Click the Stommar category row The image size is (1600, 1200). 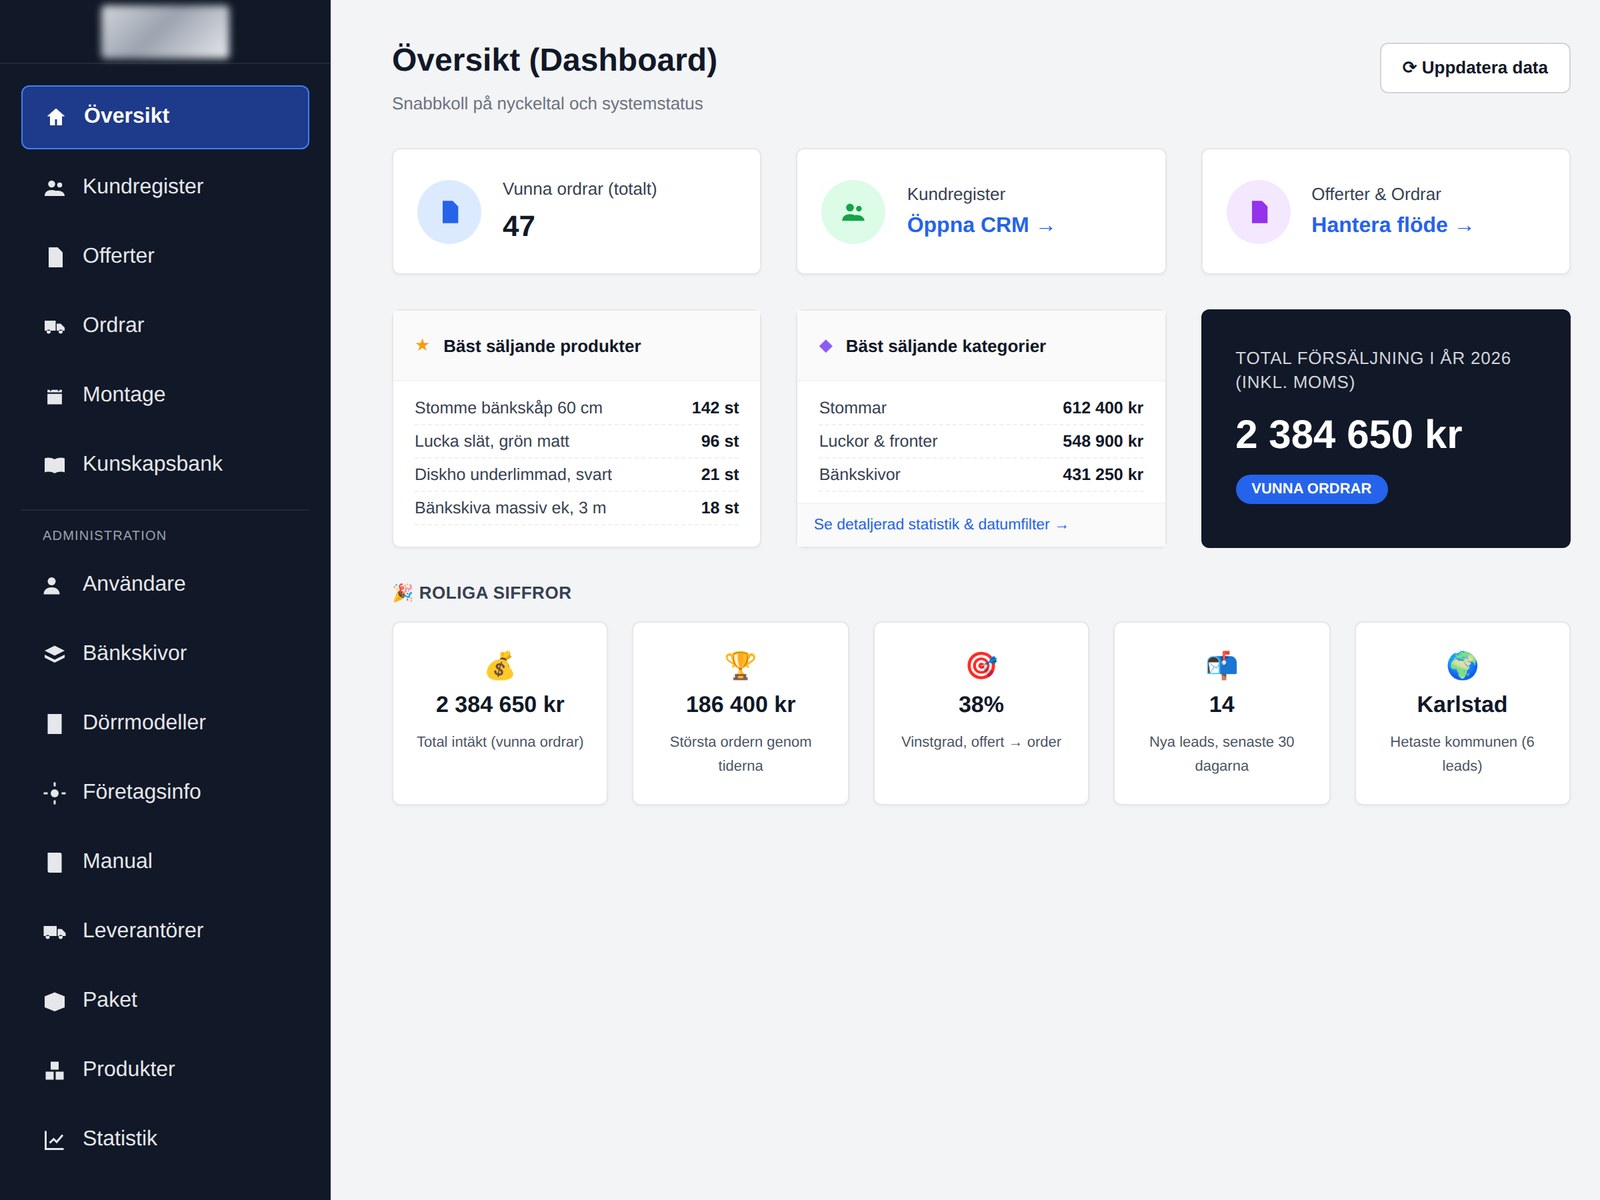click(x=981, y=408)
